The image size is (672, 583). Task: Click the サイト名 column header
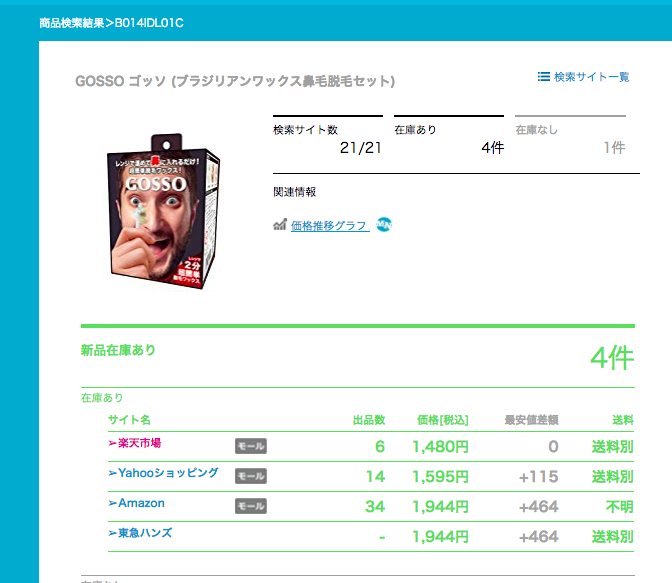129,420
